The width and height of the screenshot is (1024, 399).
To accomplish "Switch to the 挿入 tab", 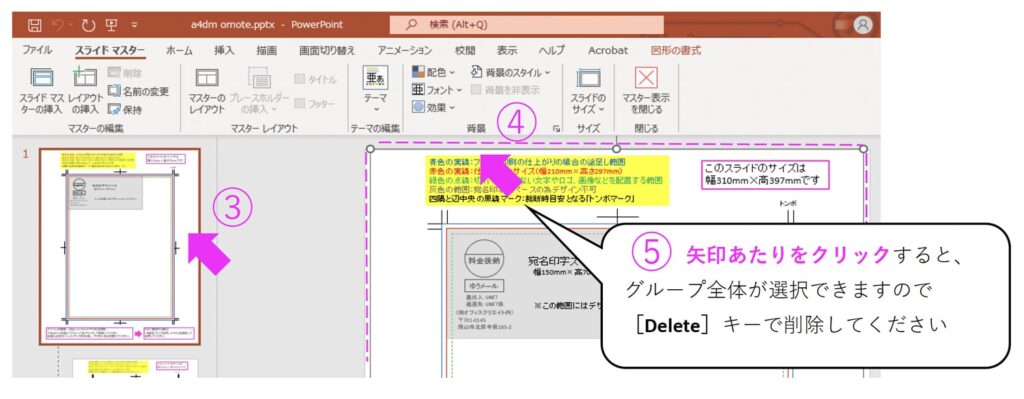I will click(x=224, y=50).
